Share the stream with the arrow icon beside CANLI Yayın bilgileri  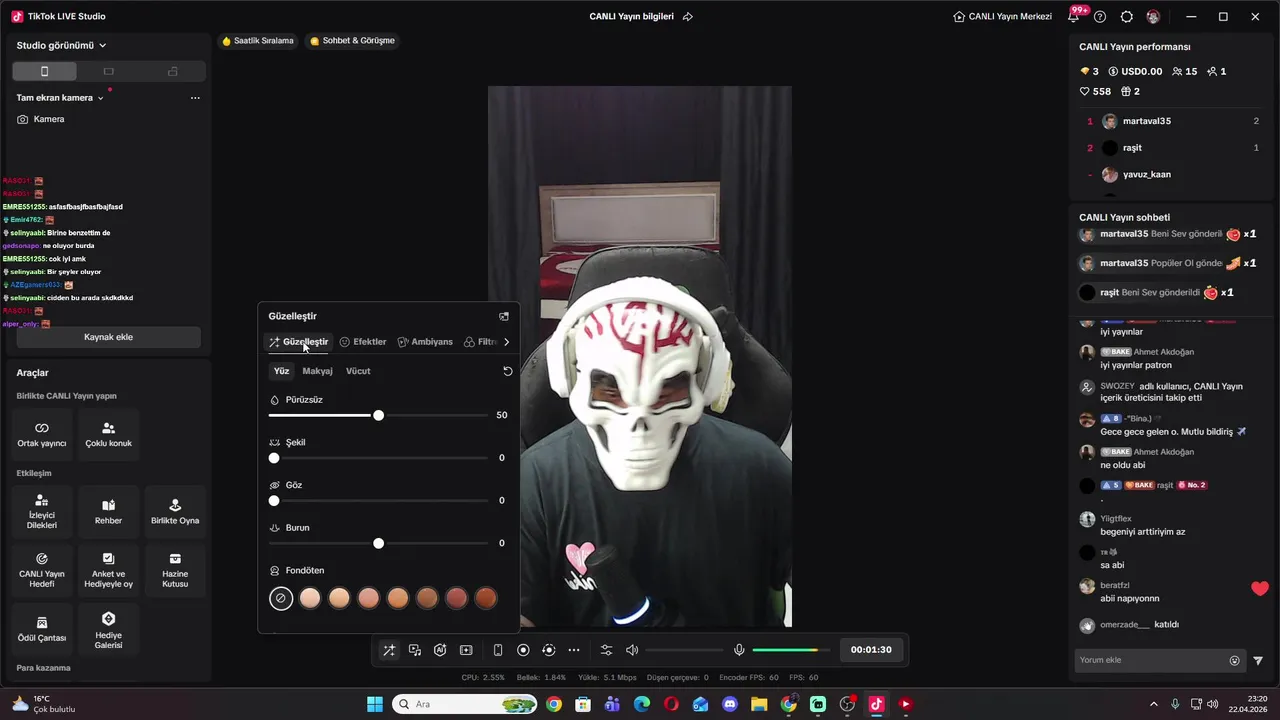coord(688,17)
